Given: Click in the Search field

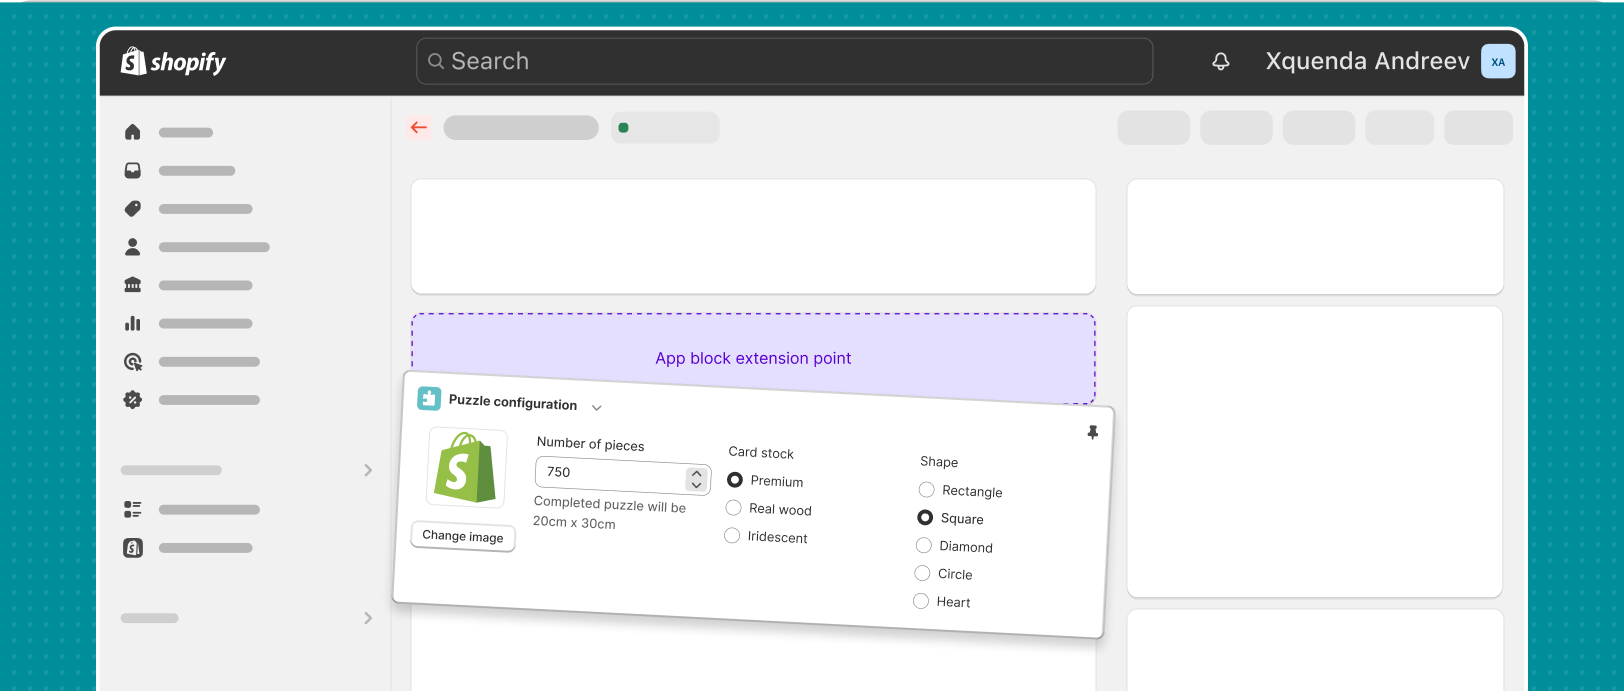Looking at the screenshot, I should [x=784, y=61].
